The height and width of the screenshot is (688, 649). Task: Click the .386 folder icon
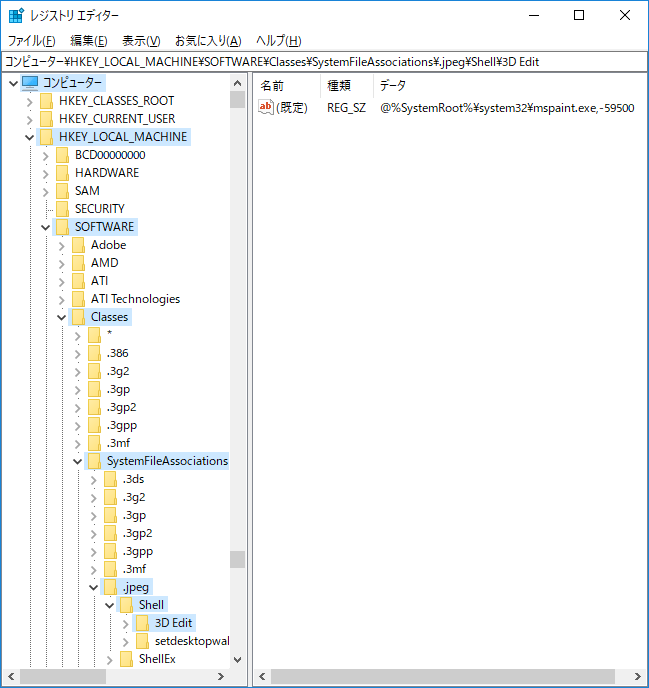[94, 353]
